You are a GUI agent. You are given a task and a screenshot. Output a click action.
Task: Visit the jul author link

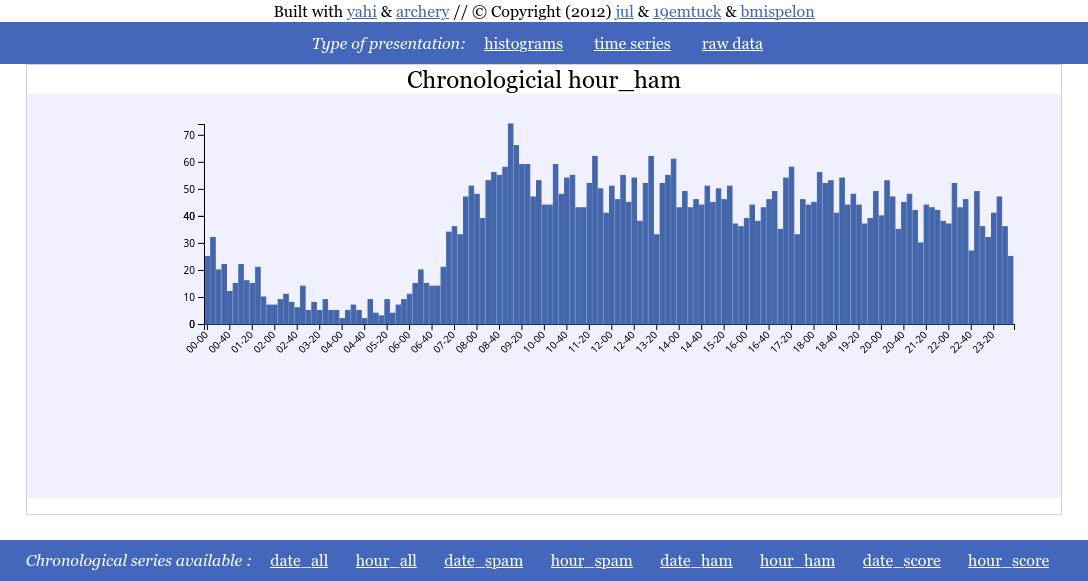(624, 12)
